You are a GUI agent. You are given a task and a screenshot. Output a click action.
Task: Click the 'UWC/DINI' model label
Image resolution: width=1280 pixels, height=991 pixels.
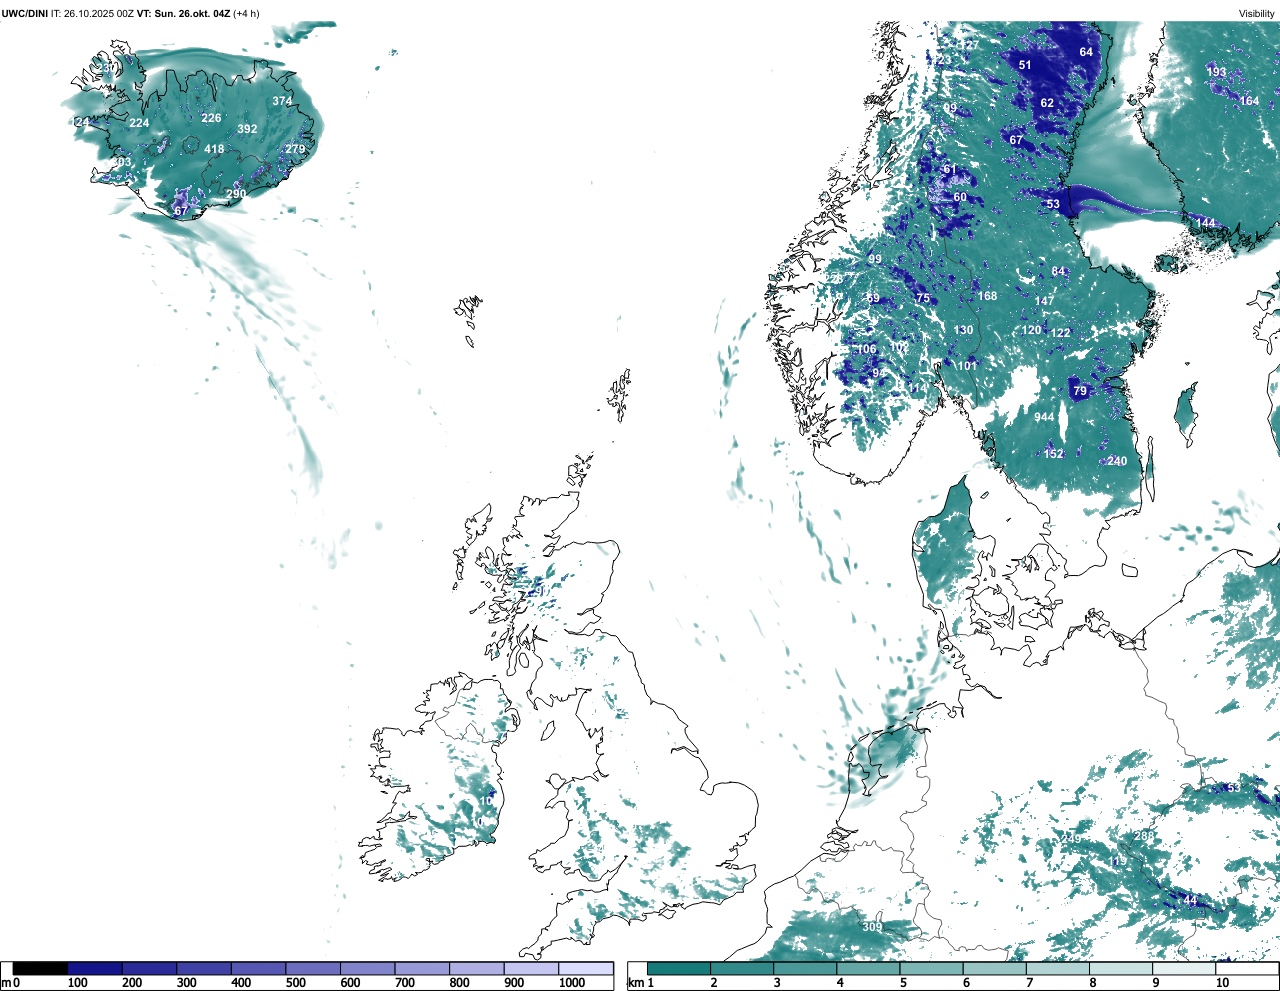click(x=24, y=13)
